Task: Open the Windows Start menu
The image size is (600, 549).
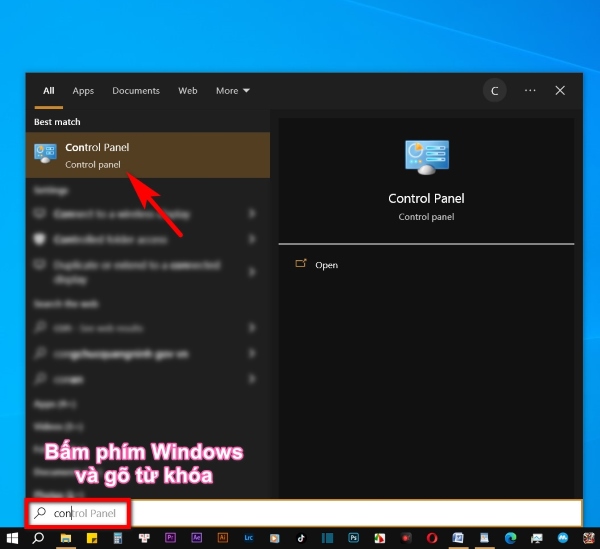Action: (x=12, y=538)
